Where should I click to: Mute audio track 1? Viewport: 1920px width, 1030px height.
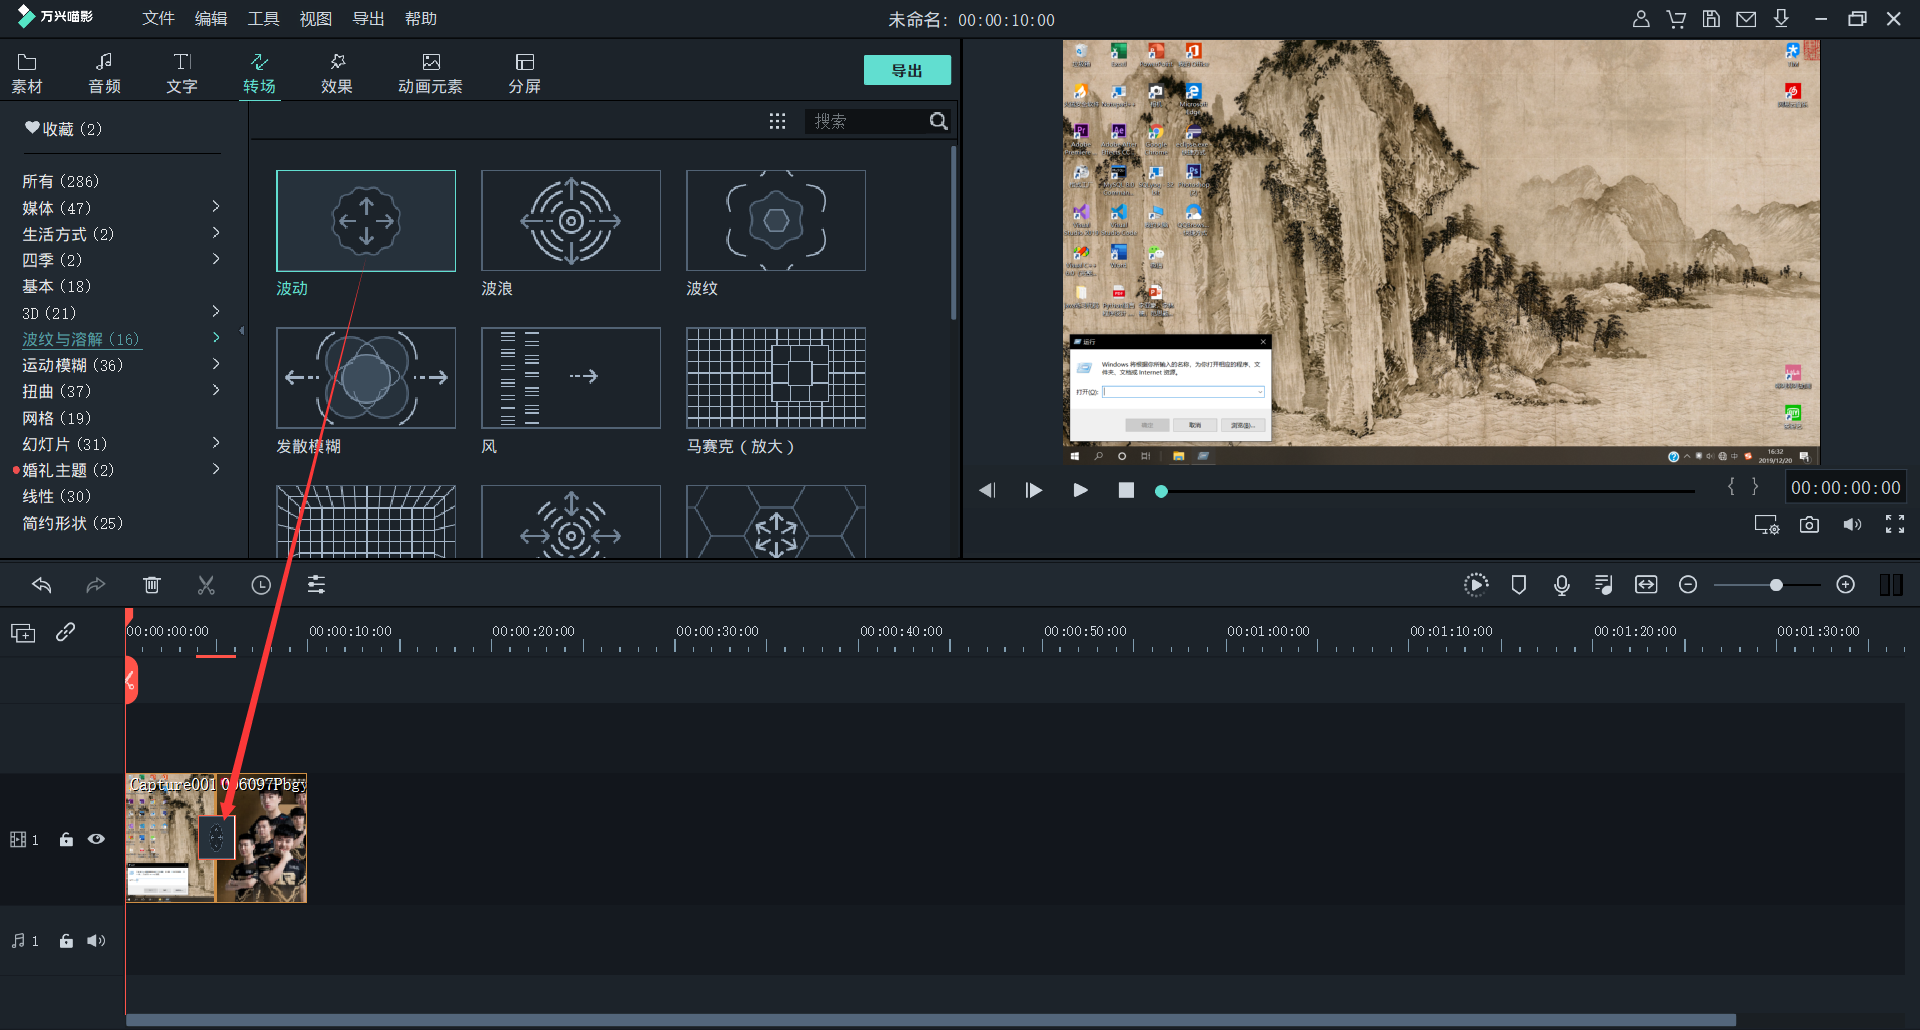pos(96,941)
